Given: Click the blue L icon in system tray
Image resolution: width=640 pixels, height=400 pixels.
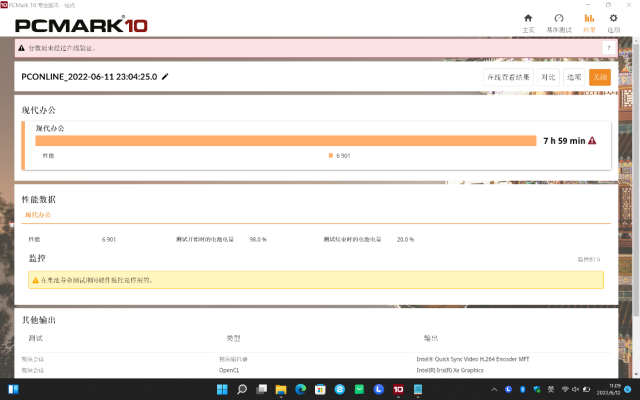Looking at the screenshot, I should pyautogui.click(x=508, y=389).
